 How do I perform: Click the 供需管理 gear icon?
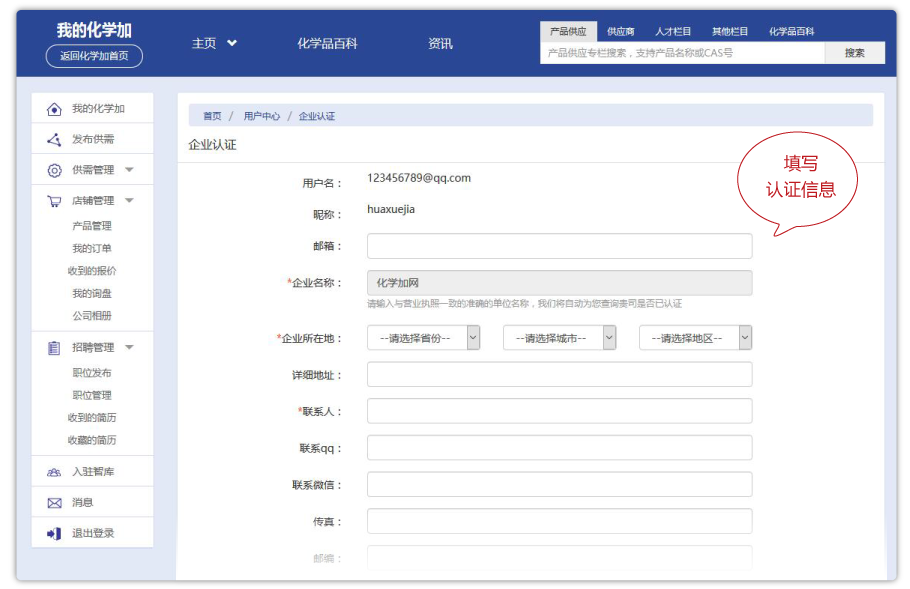[x=54, y=170]
